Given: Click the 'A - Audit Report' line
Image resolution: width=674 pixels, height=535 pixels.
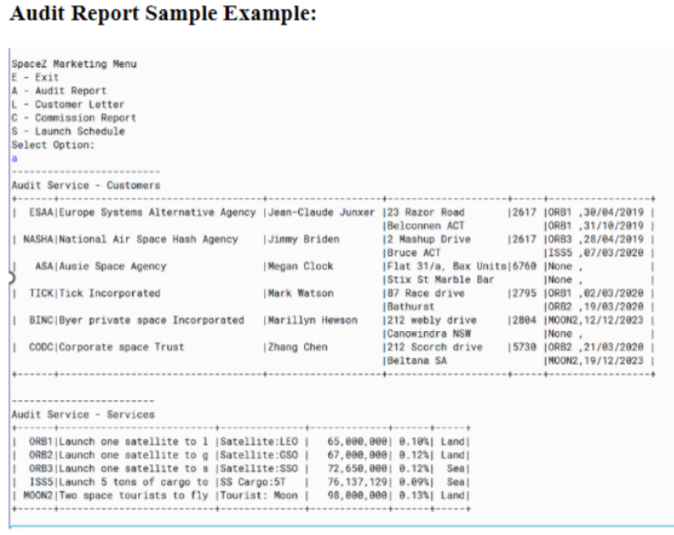Looking at the screenshot, I should [x=59, y=91].
